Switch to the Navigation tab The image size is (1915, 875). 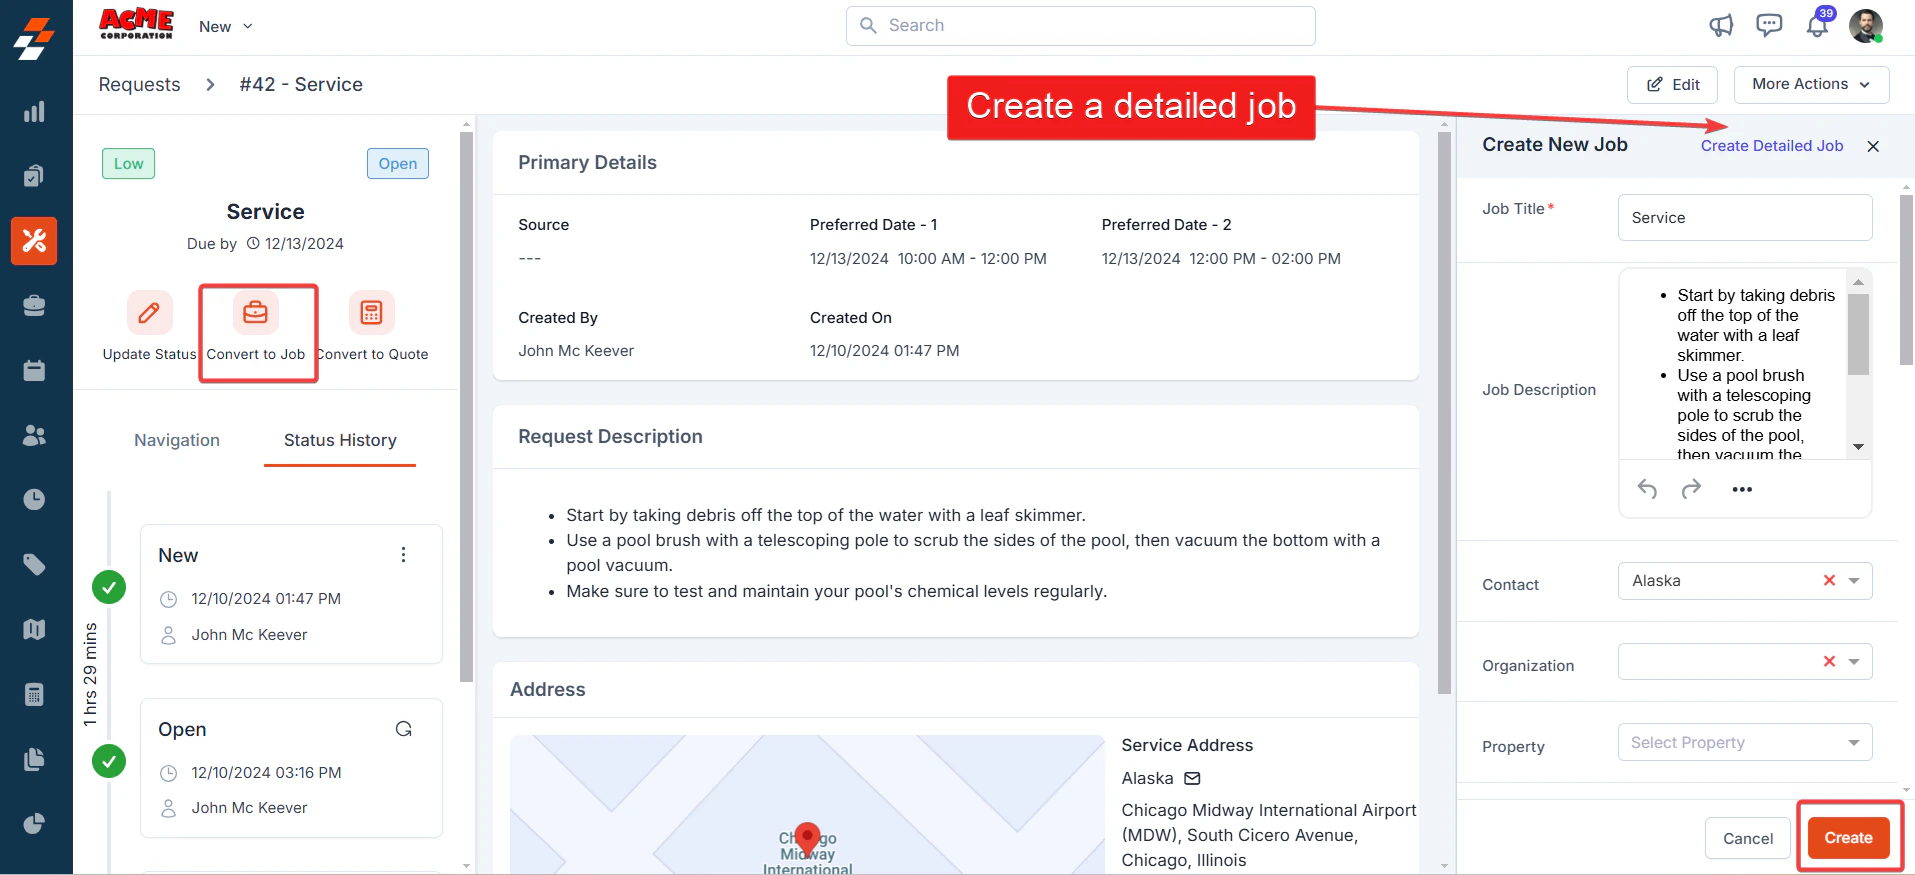[x=177, y=440]
